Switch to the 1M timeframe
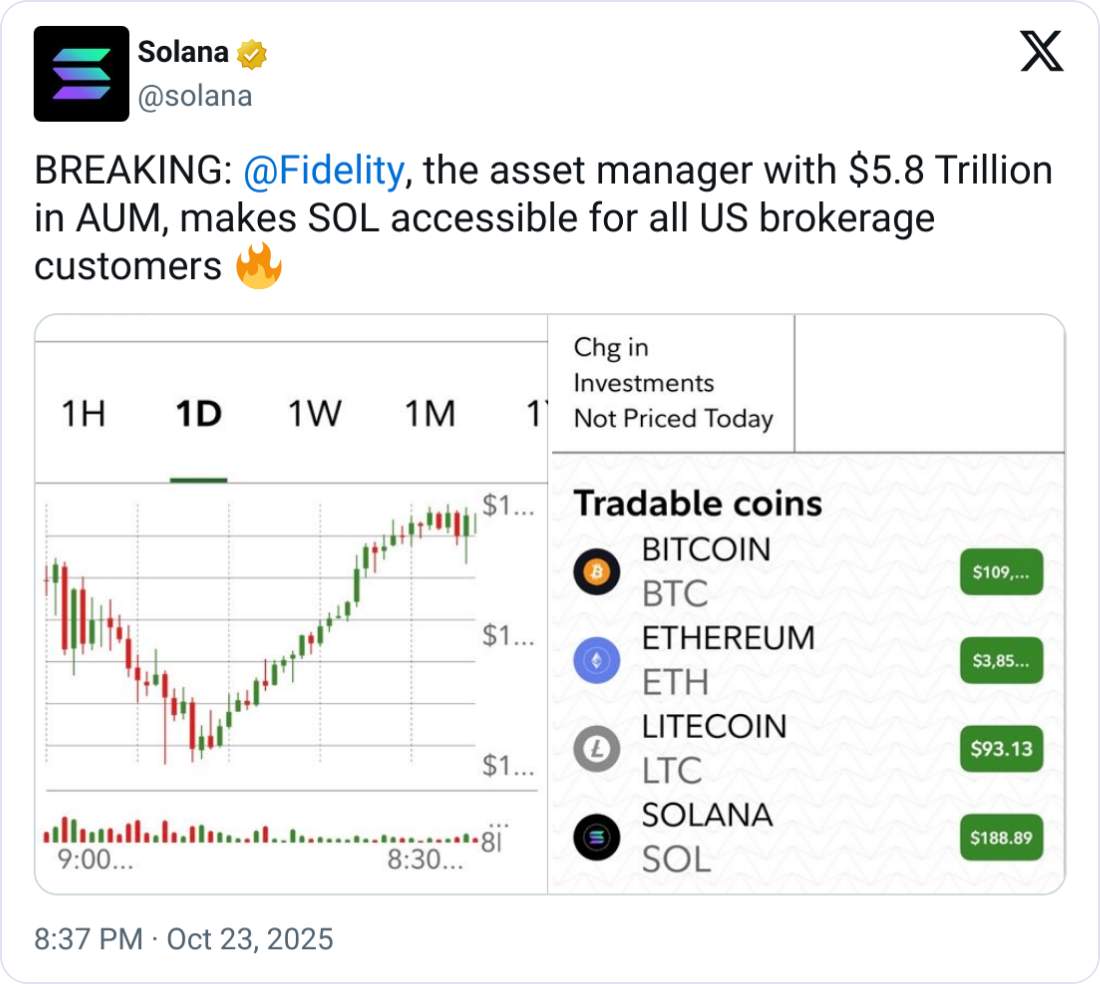This screenshot has height=984, width=1100. (430, 414)
